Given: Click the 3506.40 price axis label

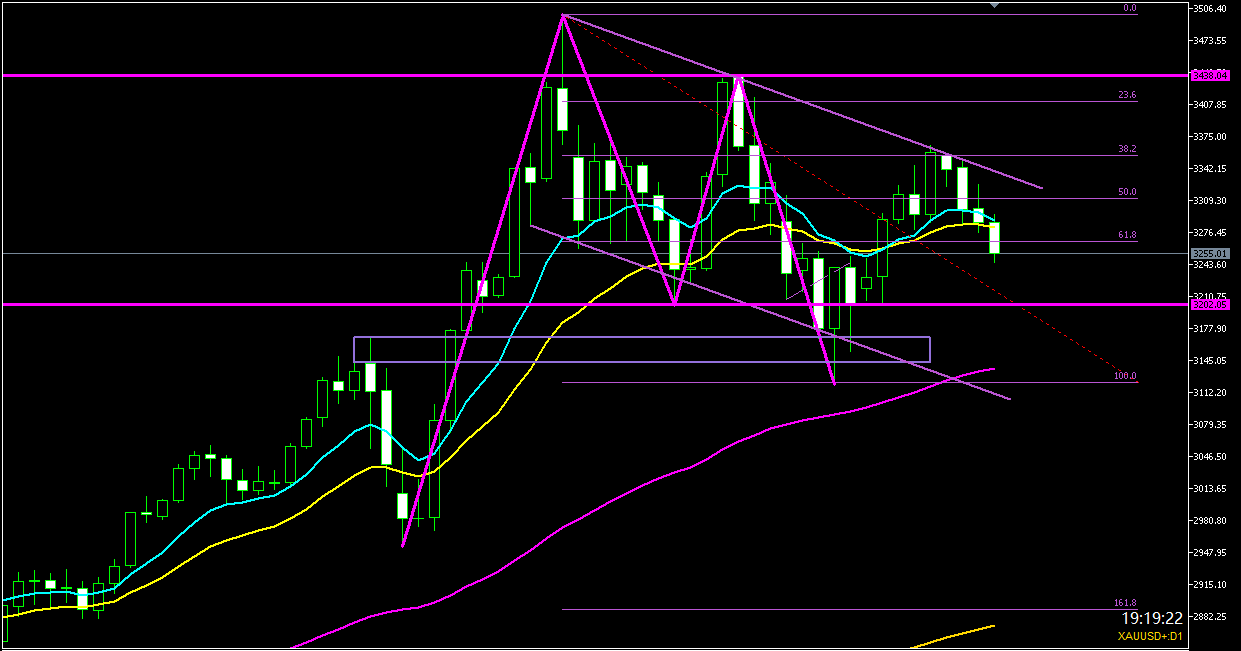Looking at the screenshot, I should [1211, 9].
